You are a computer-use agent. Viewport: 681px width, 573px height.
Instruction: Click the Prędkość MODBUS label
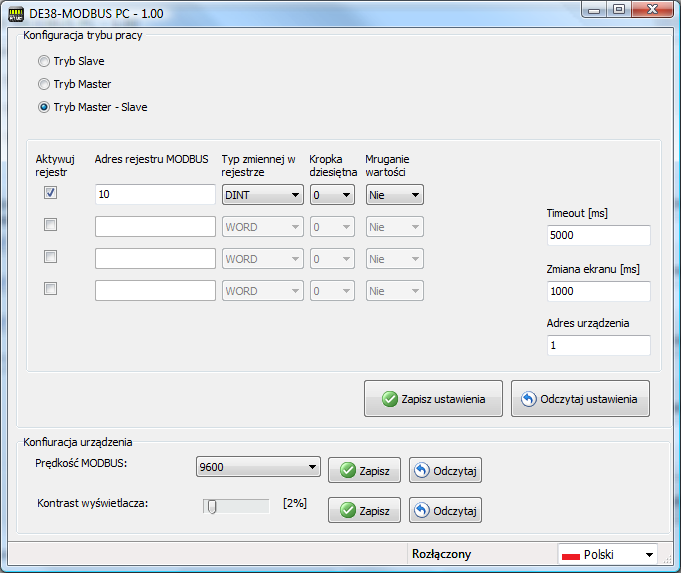tap(81, 464)
